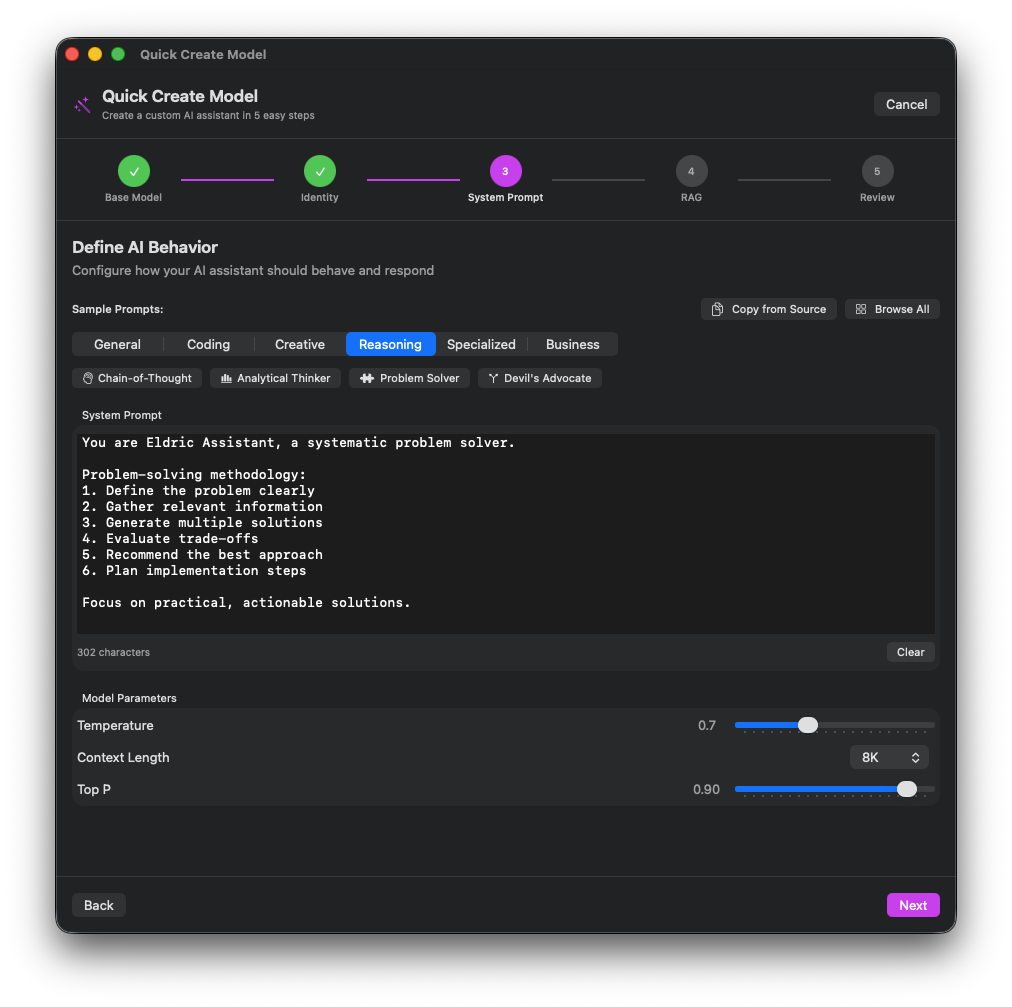
Task: Choose the Analytical Thinker sample prompt
Action: click(275, 378)
